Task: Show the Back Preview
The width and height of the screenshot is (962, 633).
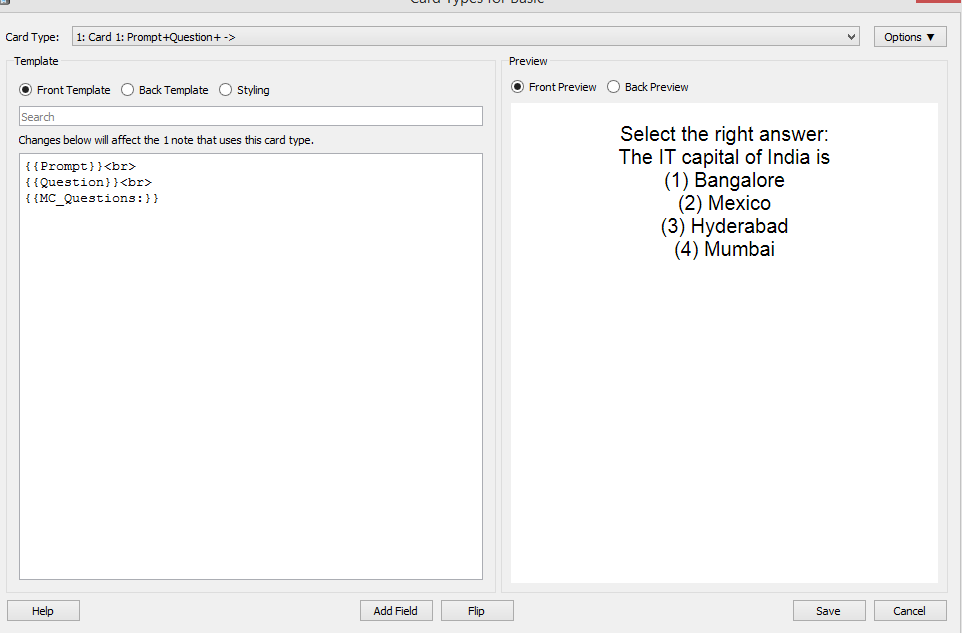Action: tap(614, 87)
